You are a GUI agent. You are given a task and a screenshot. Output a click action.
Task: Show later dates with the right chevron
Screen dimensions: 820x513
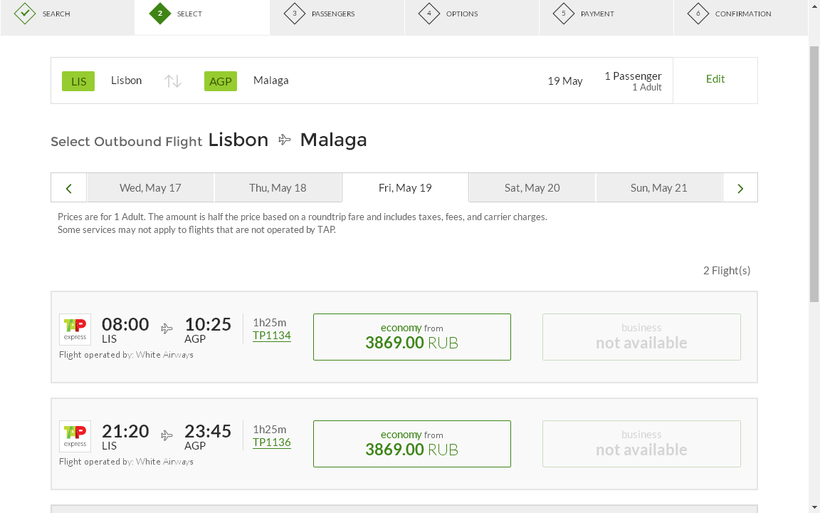[740, 188]
